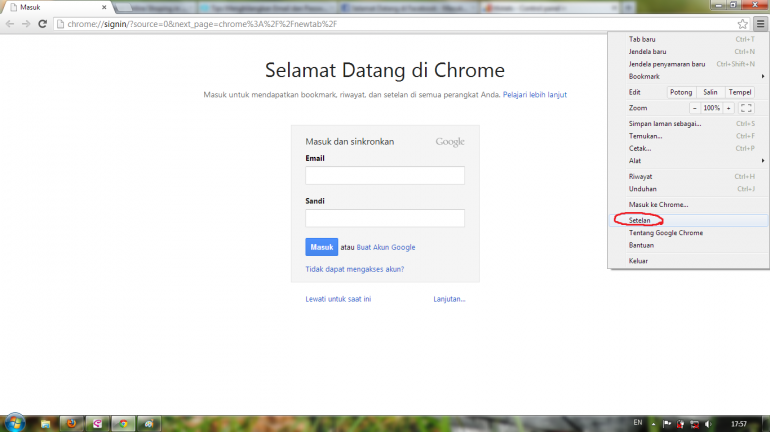Click Lewati untuk saat ini link

[x=338, y=299]
